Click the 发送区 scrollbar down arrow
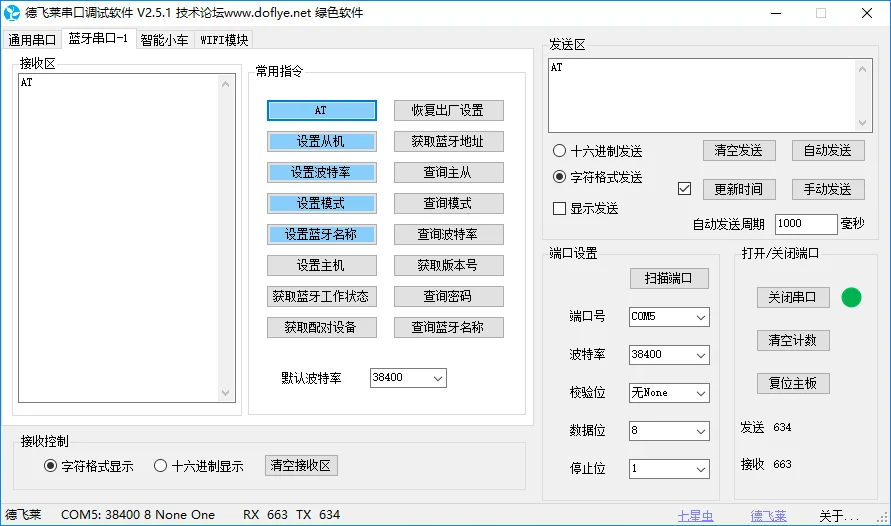The height and width of the screenshot is (526, 891). [863, 123]
